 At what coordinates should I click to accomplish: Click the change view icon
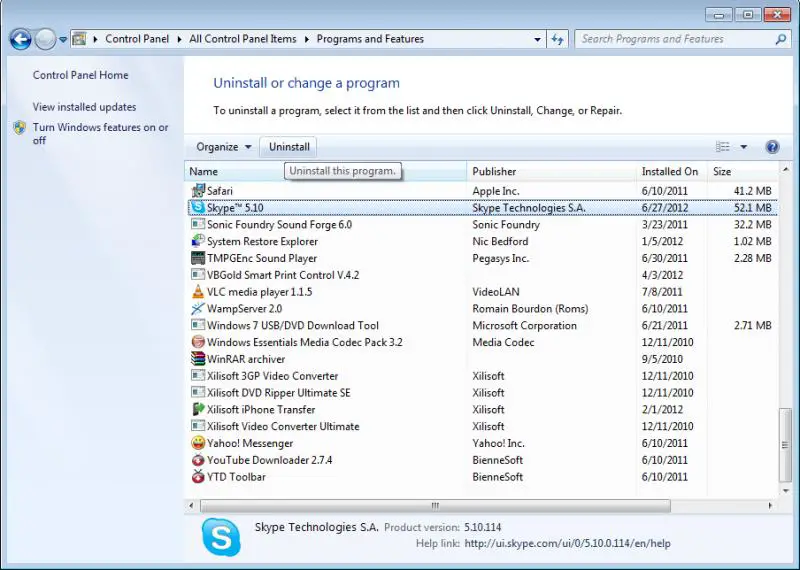point(722,147)
